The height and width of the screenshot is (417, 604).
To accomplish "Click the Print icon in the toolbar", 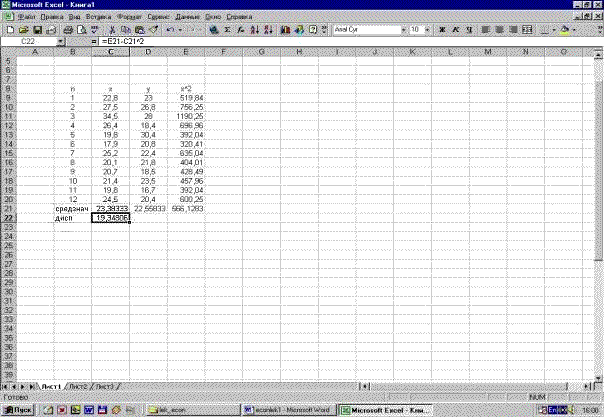I will [67, 31].
